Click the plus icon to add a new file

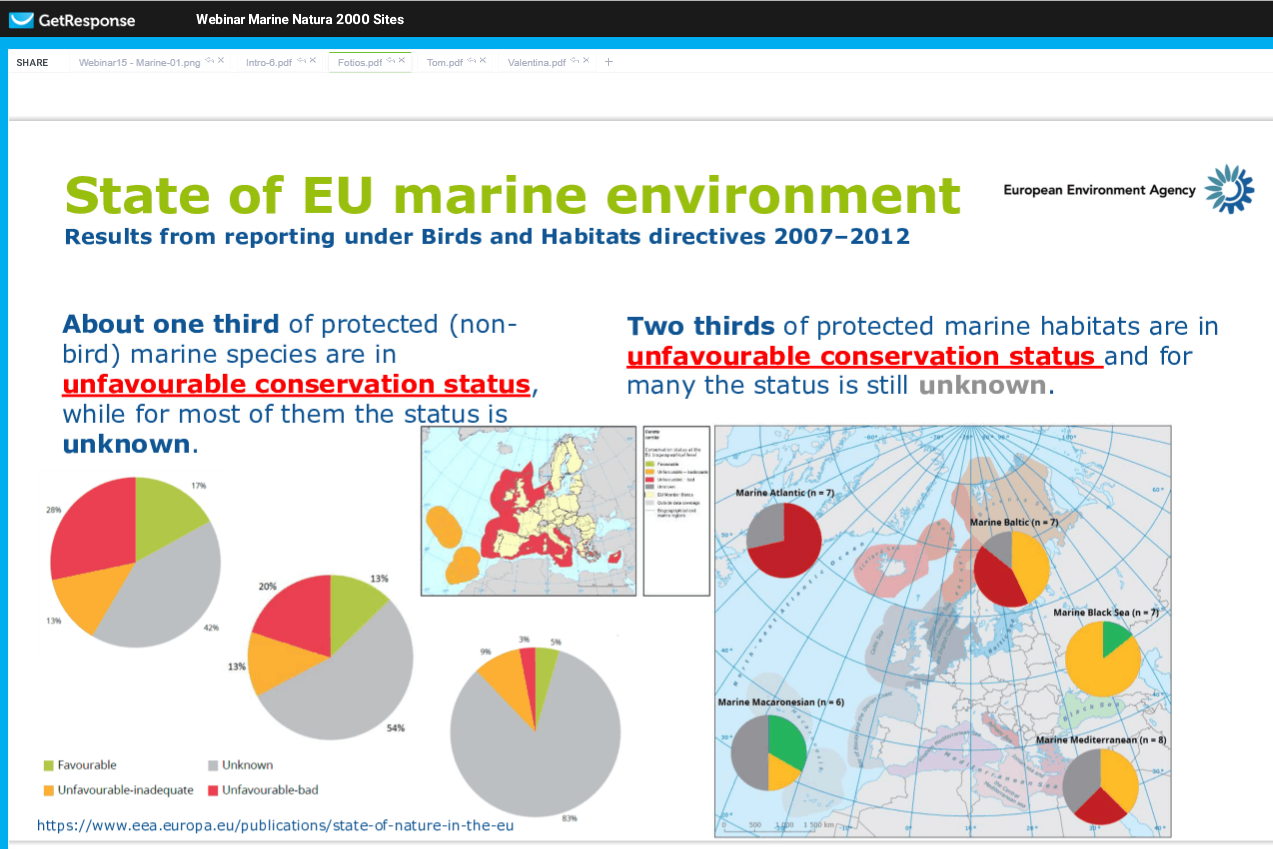click(x=608, y=61)
